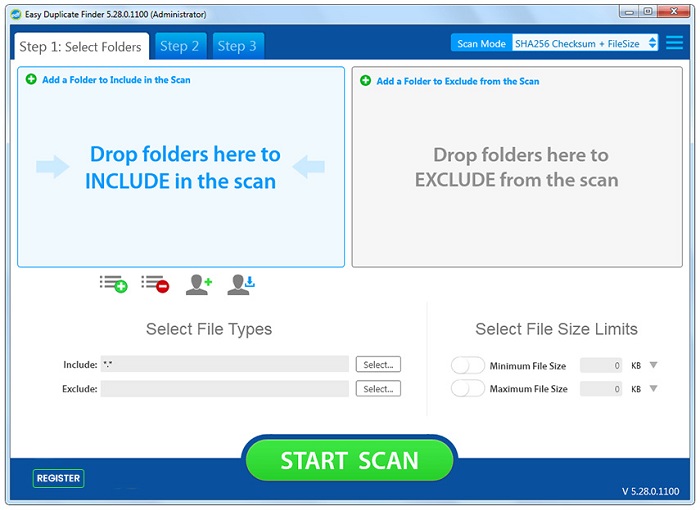700x510 pixels.
Task: Switch to the Step 3 tab
Action: tap(238, 46)
